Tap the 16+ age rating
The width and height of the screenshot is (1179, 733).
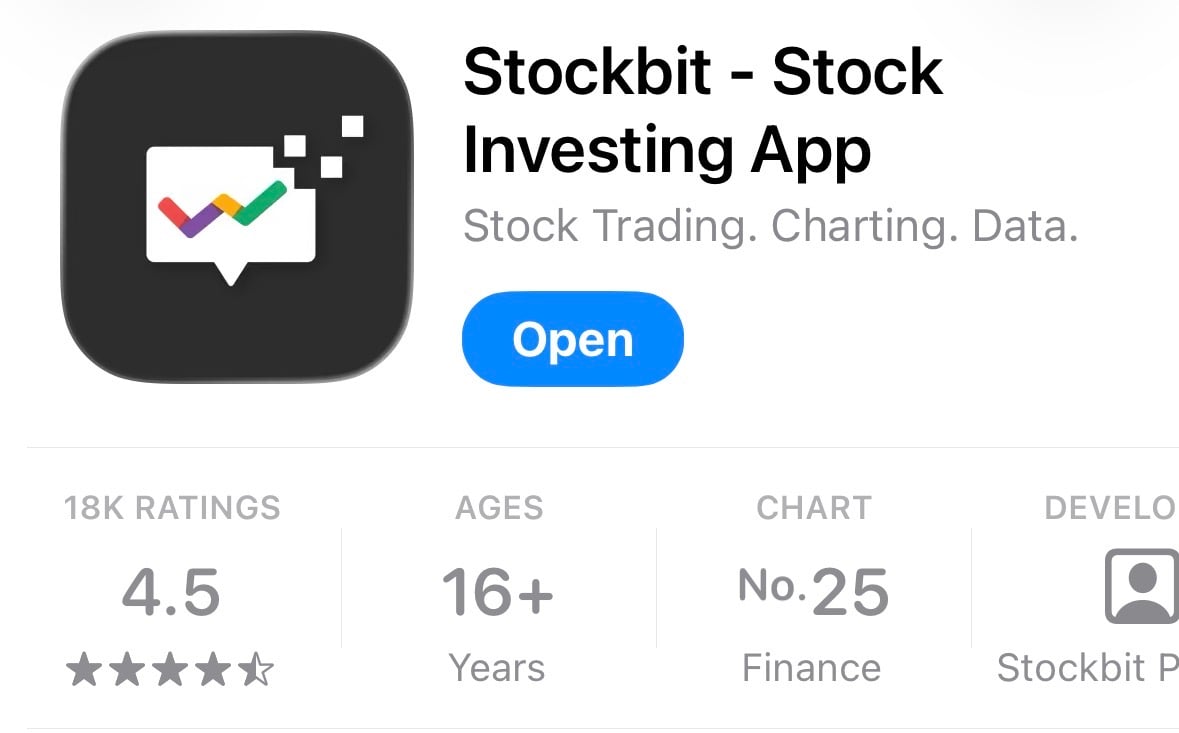tap(498, 592)
